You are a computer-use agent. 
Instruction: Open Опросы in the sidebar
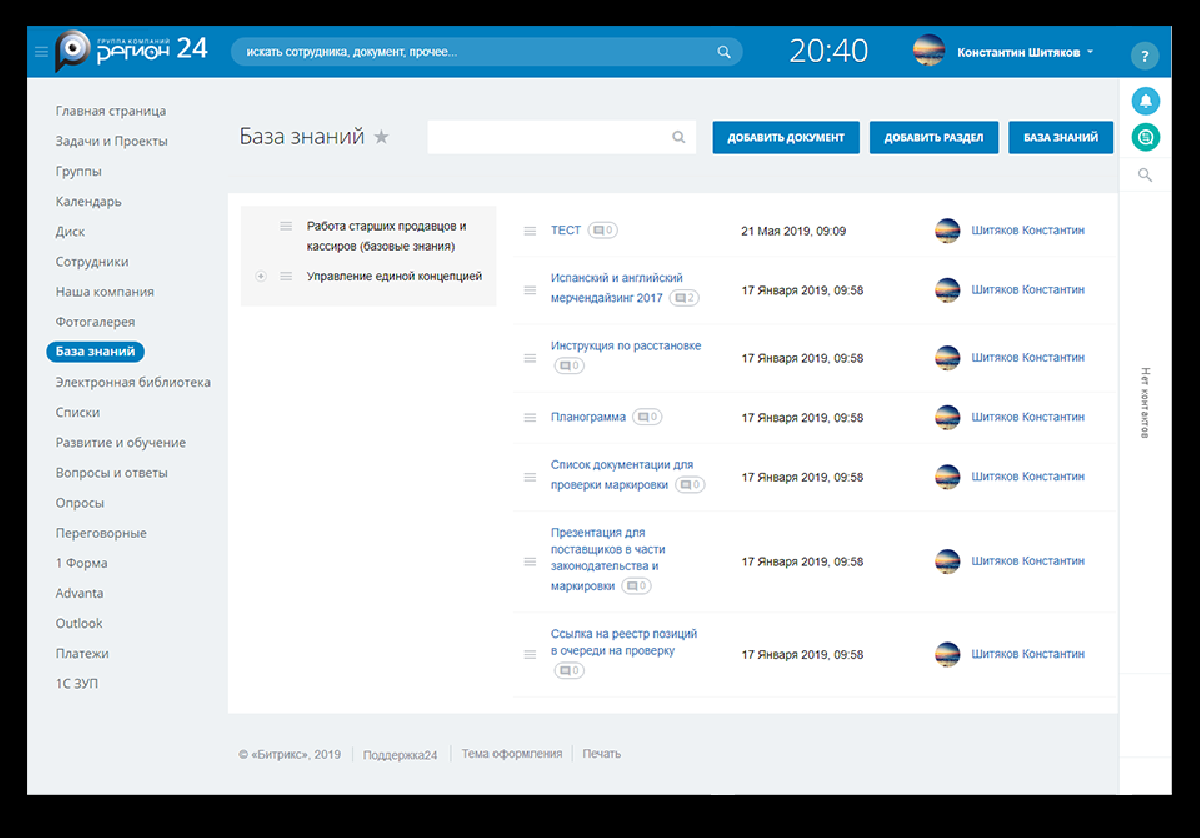click(x=80, y=503)
